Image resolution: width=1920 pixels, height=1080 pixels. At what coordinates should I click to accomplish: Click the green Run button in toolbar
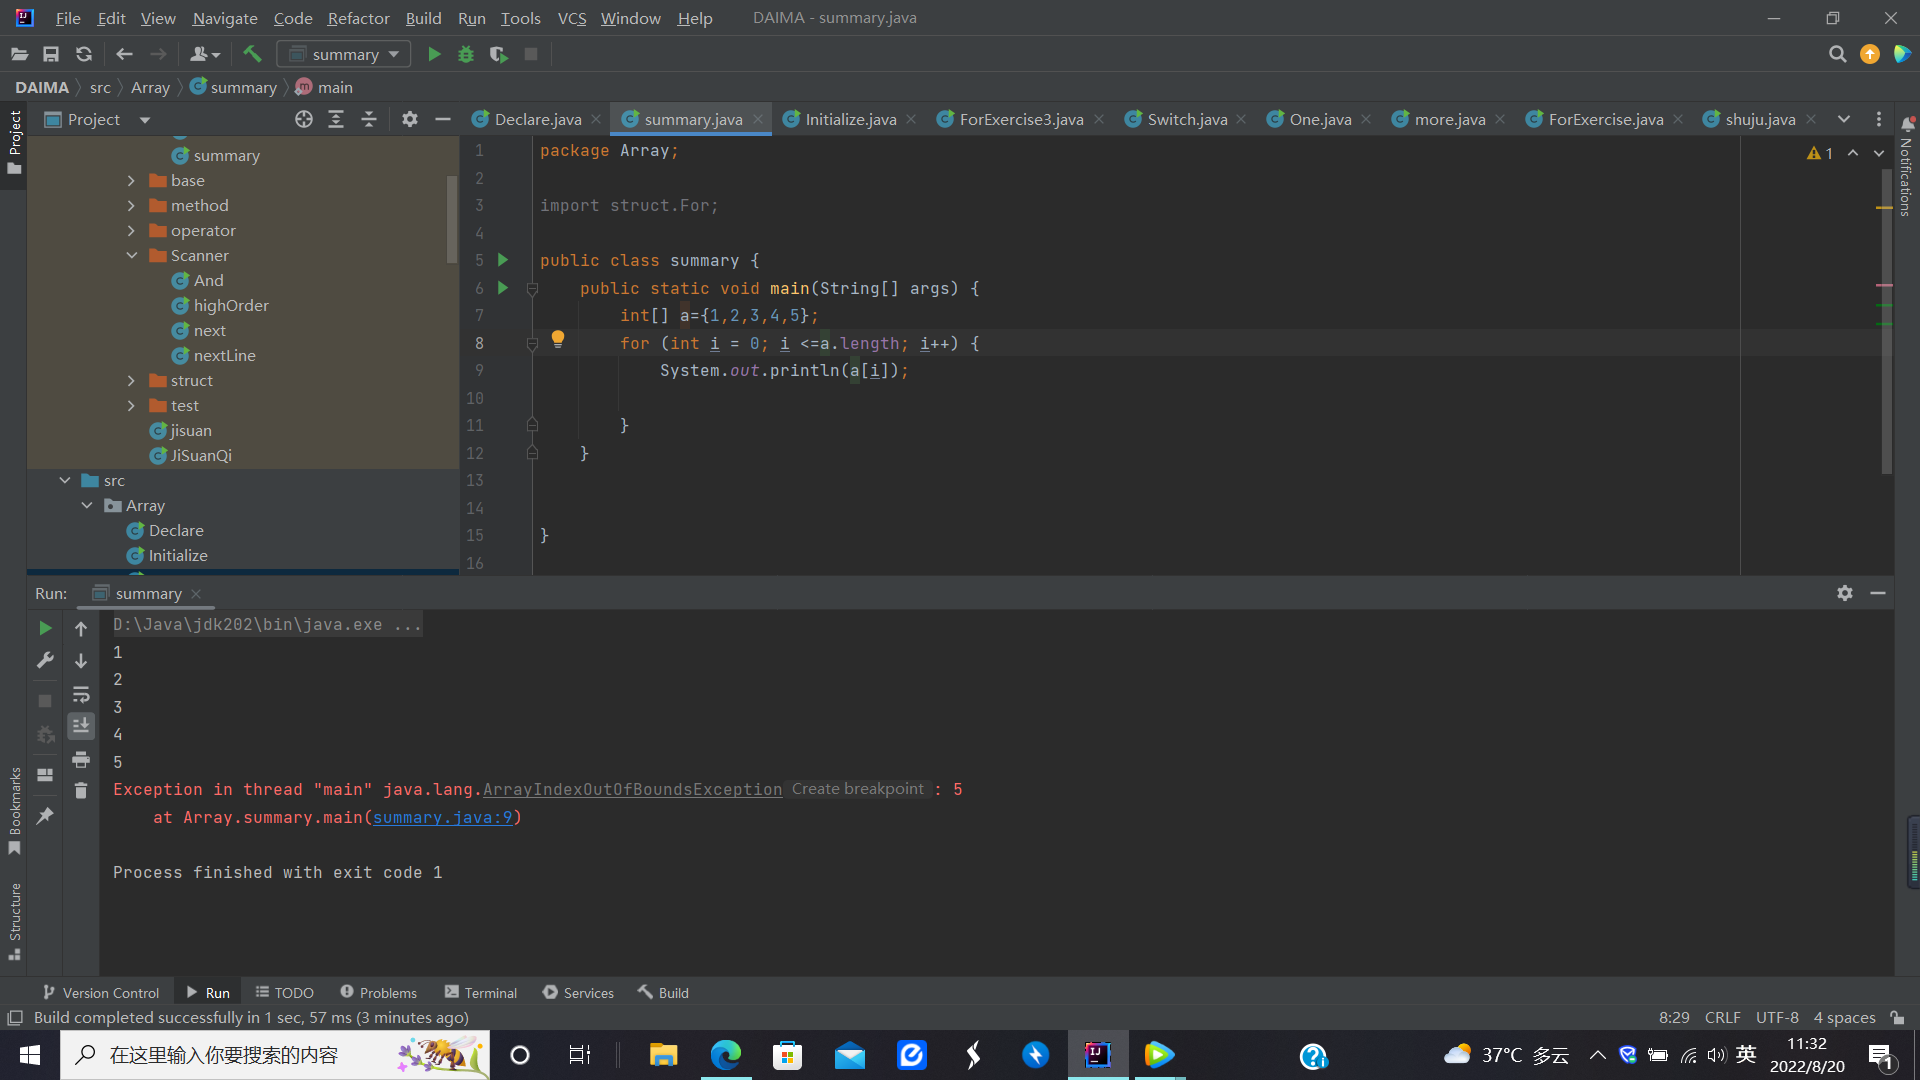click(434, 54)
